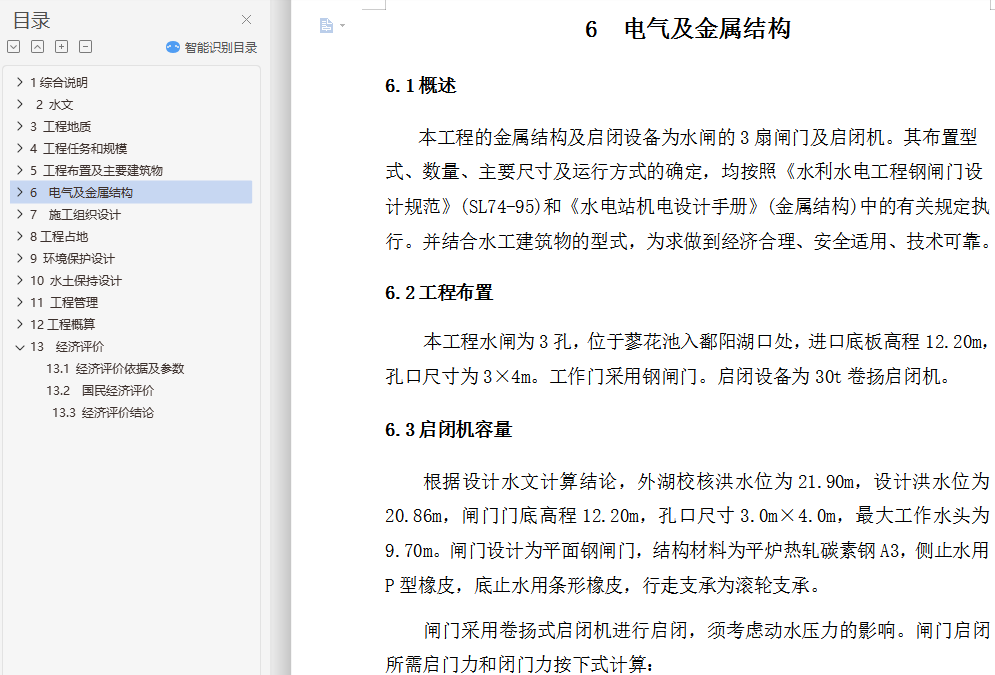Go to 2 水文 in outline

tap(55, 105)
